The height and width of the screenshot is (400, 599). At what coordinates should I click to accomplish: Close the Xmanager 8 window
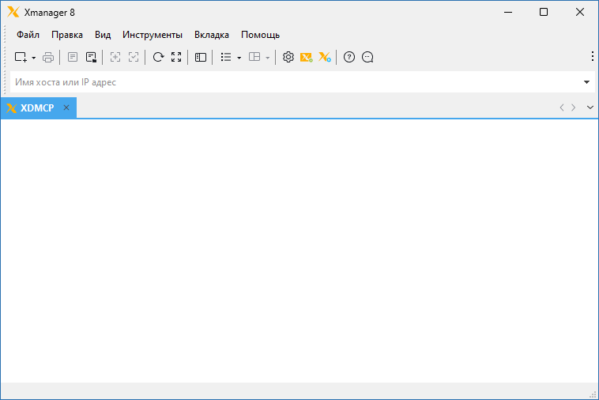[580, 12]
